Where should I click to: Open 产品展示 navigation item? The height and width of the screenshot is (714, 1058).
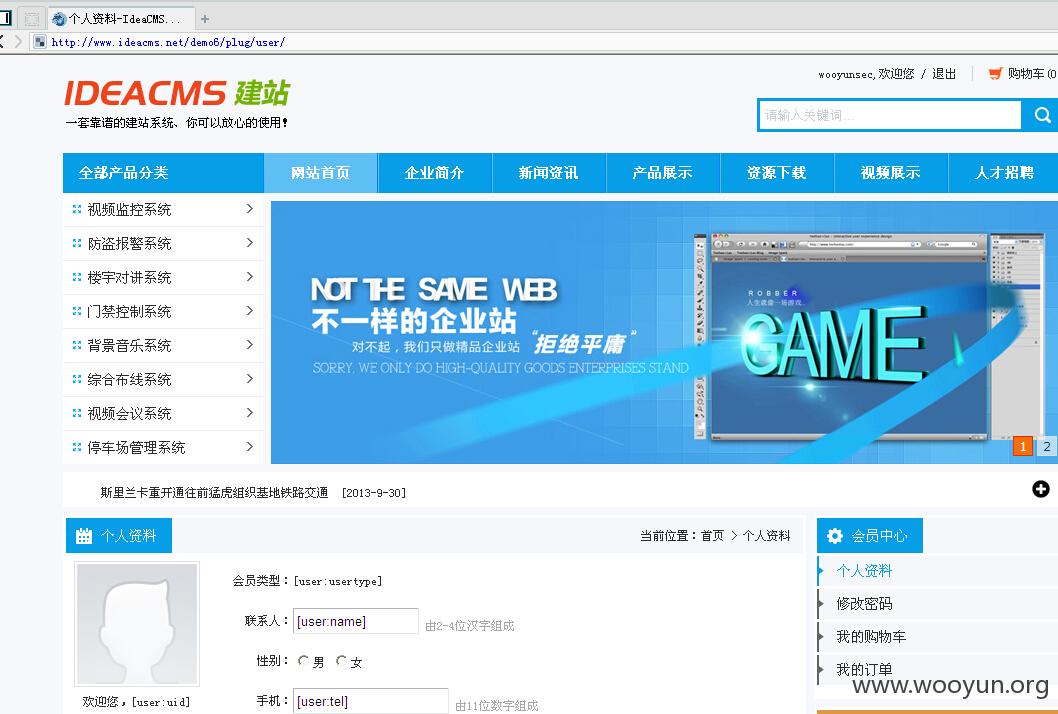(x=663, y=173)
